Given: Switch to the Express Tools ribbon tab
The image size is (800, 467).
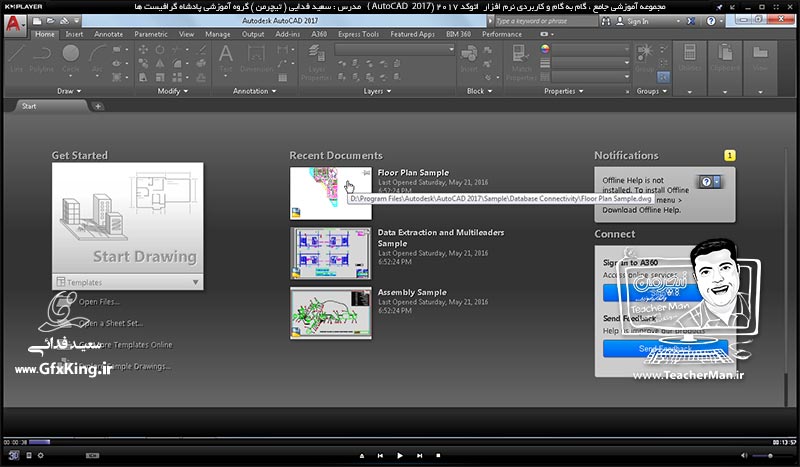Looking at the screenshot, I should 359,34.
